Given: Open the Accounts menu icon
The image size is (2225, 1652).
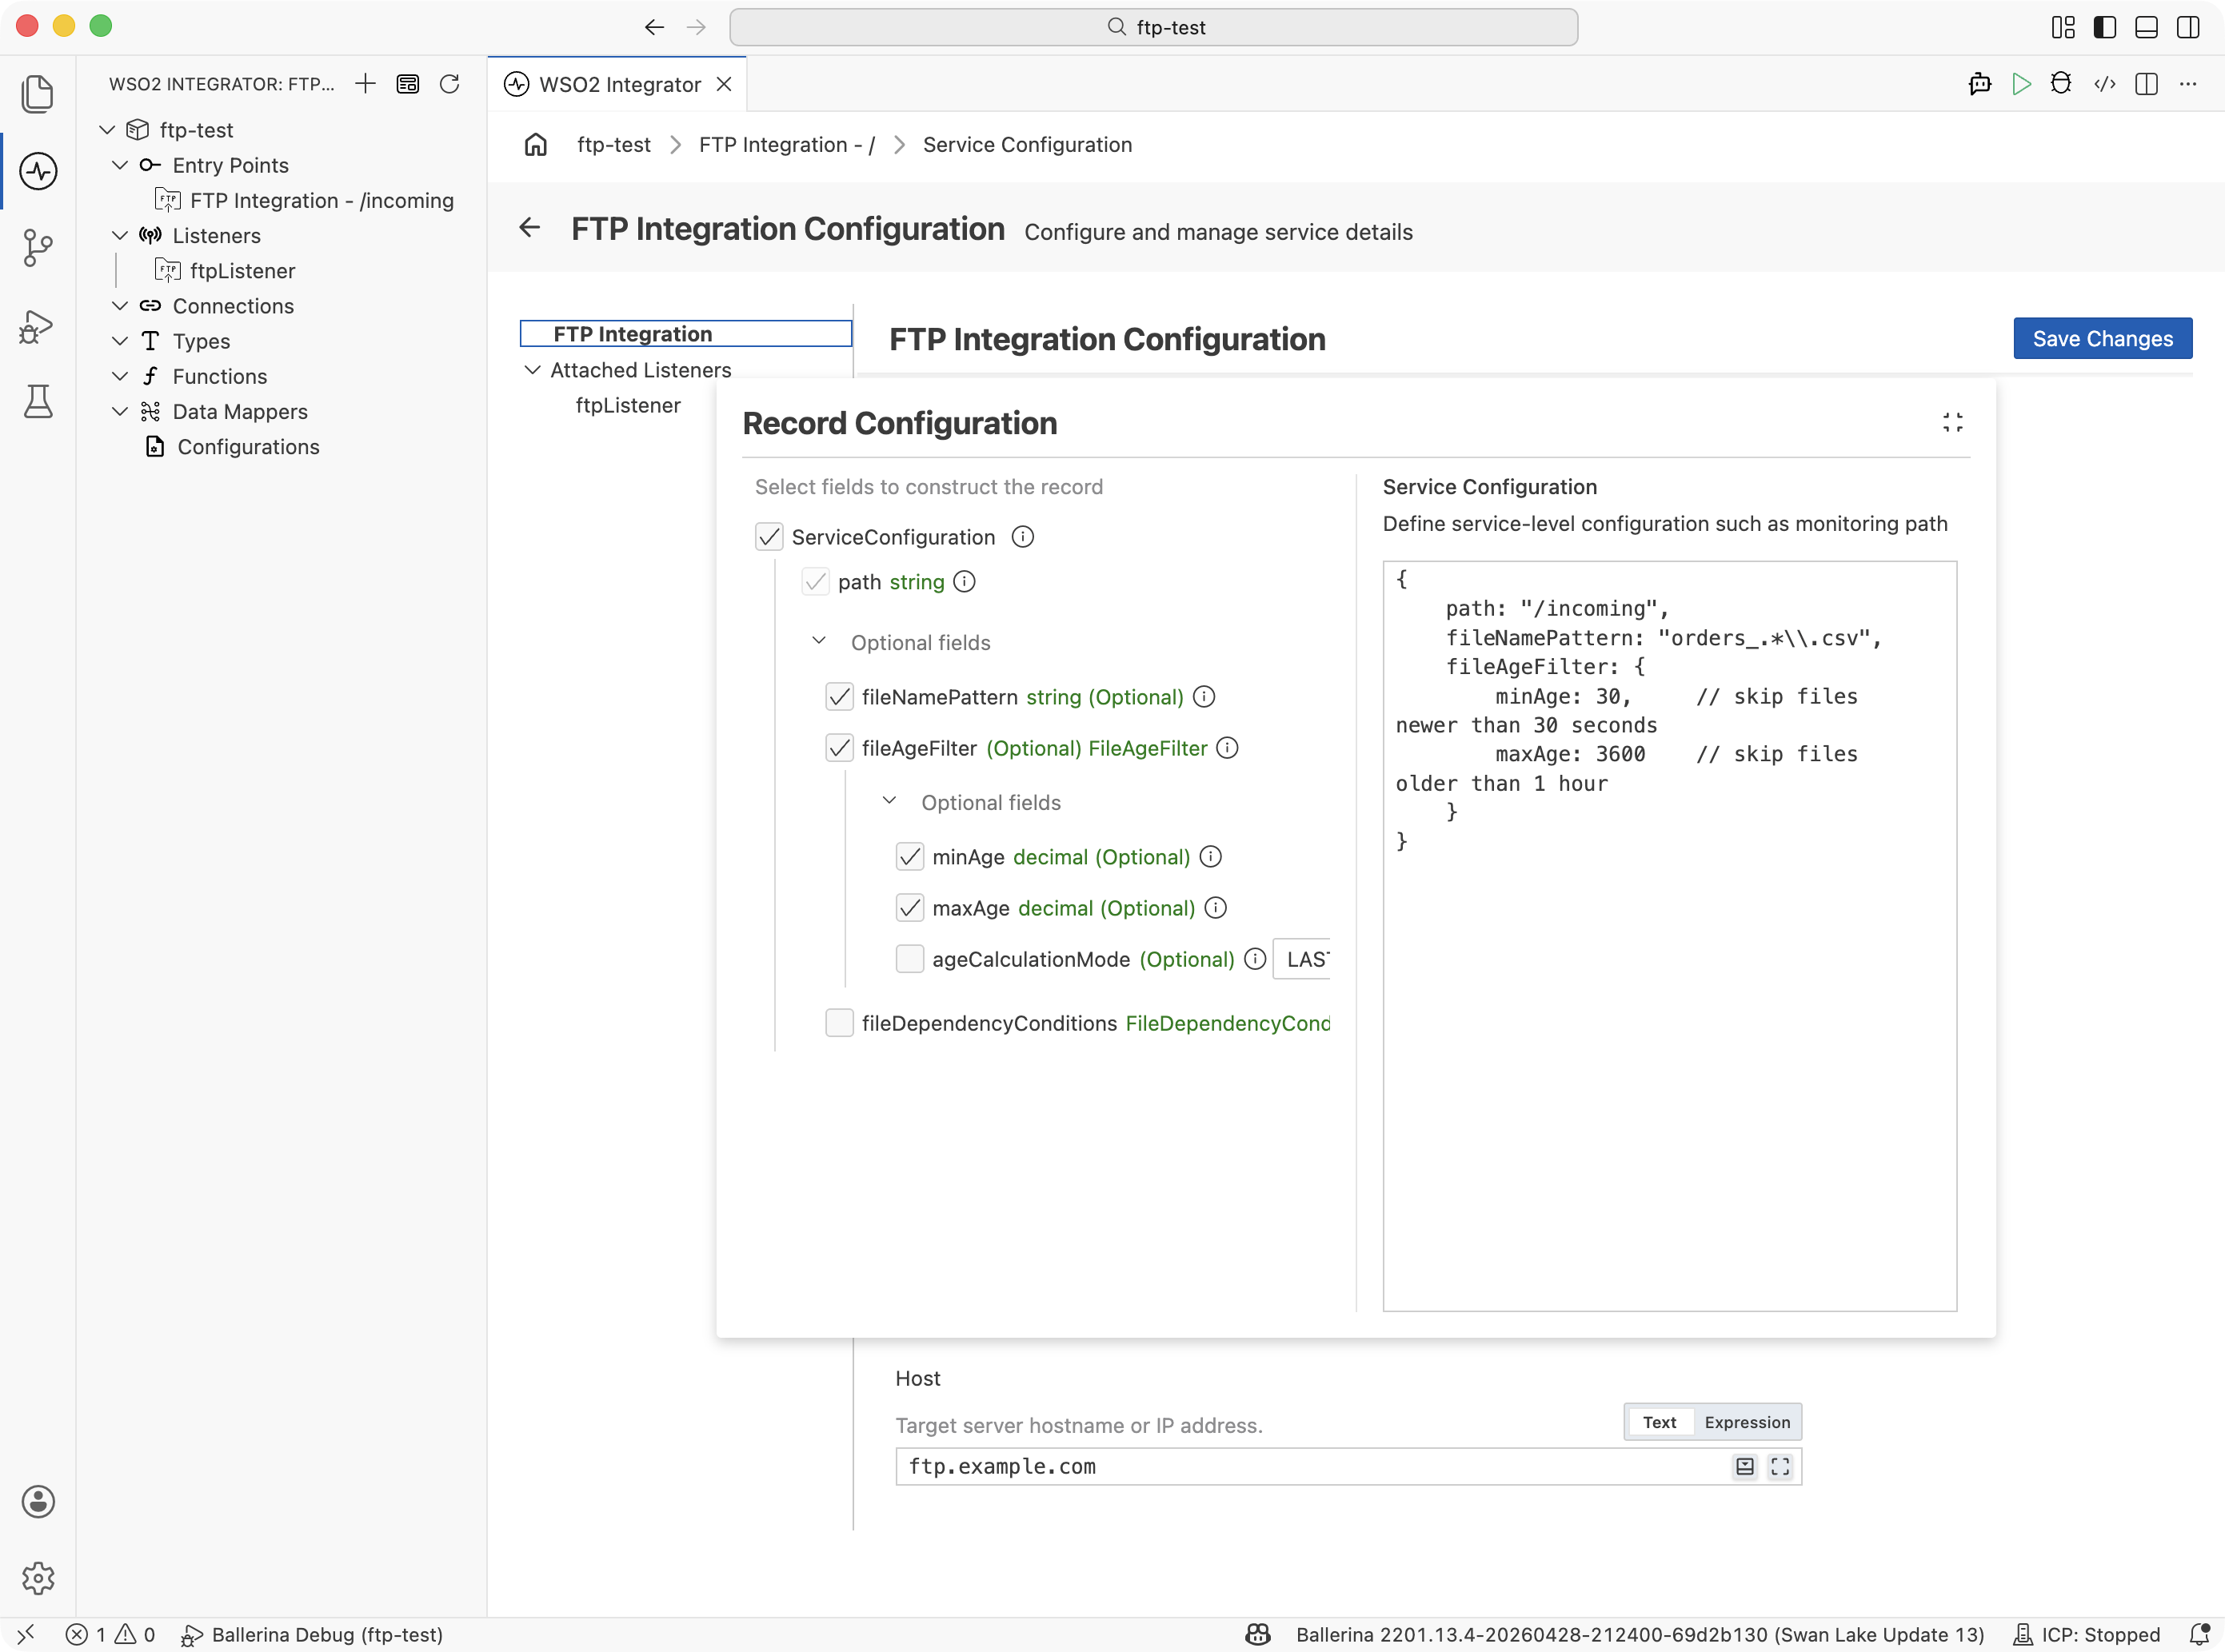Looking at the screenshot, I should click(38, 1501).
